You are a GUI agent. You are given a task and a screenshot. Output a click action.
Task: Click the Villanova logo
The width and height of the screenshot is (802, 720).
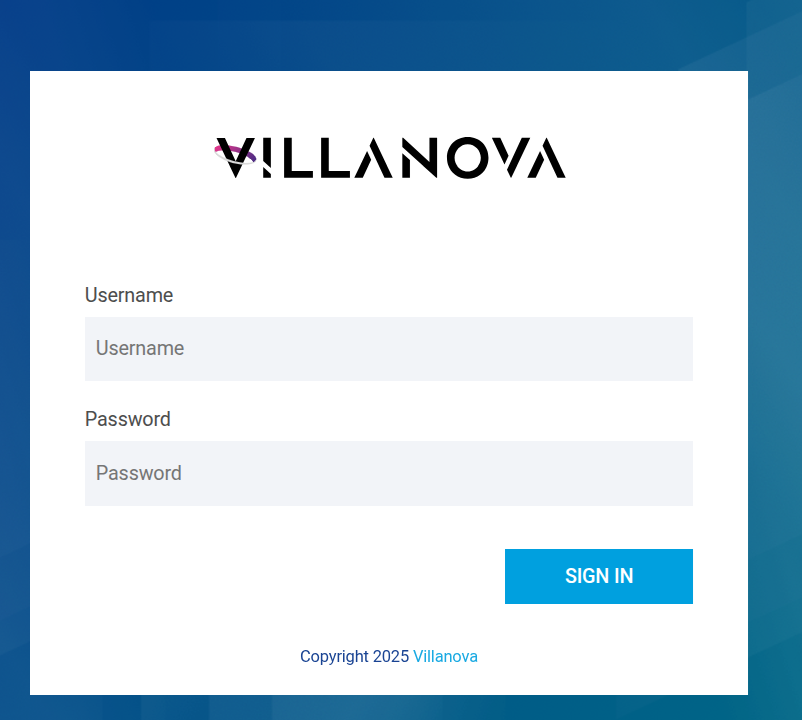pos(388,156)
